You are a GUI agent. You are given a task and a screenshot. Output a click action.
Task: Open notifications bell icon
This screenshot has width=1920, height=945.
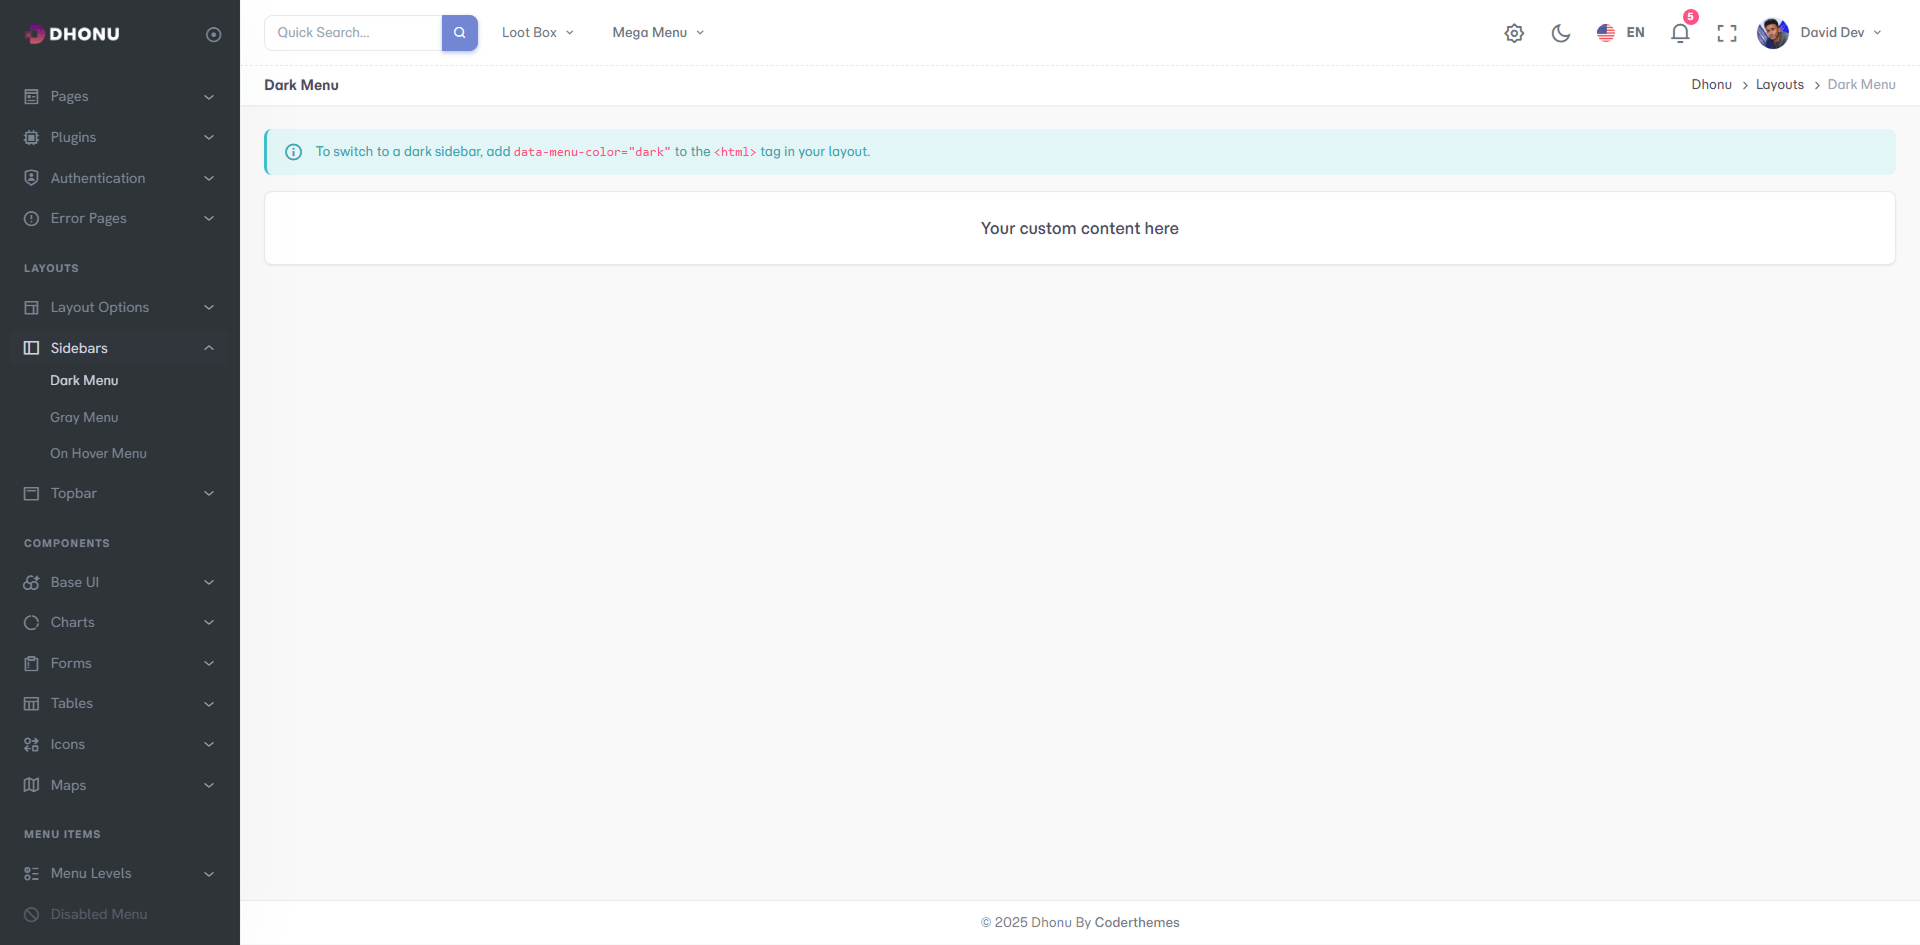pos(1680,33)
